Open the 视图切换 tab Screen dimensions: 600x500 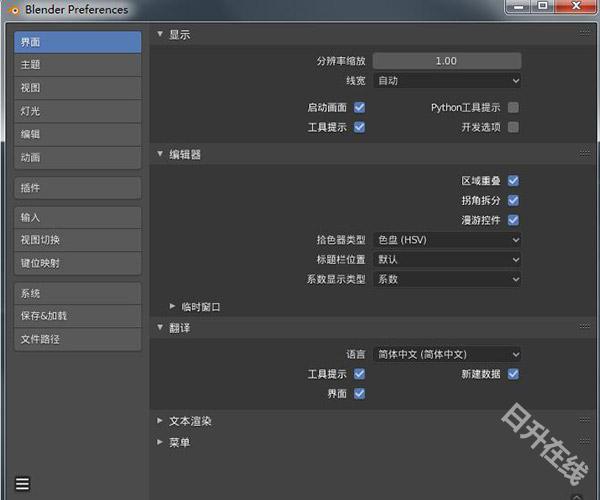(78, 240)
